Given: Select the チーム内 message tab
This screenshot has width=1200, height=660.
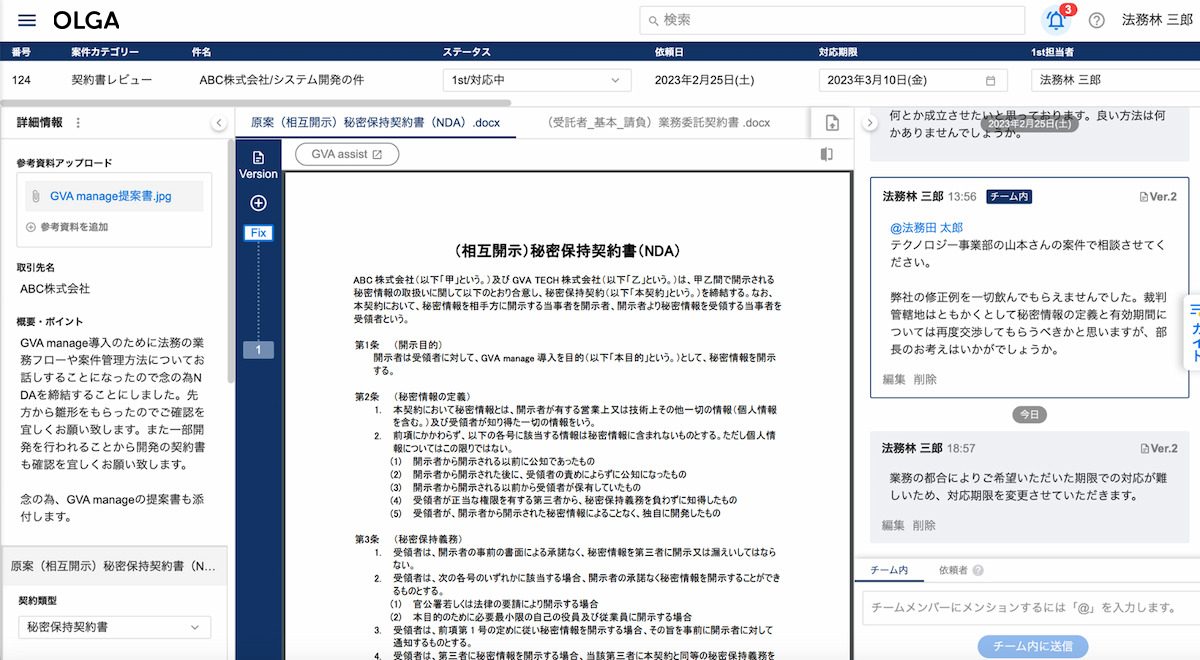Looking at the screenshot, I should coord(889,570).
